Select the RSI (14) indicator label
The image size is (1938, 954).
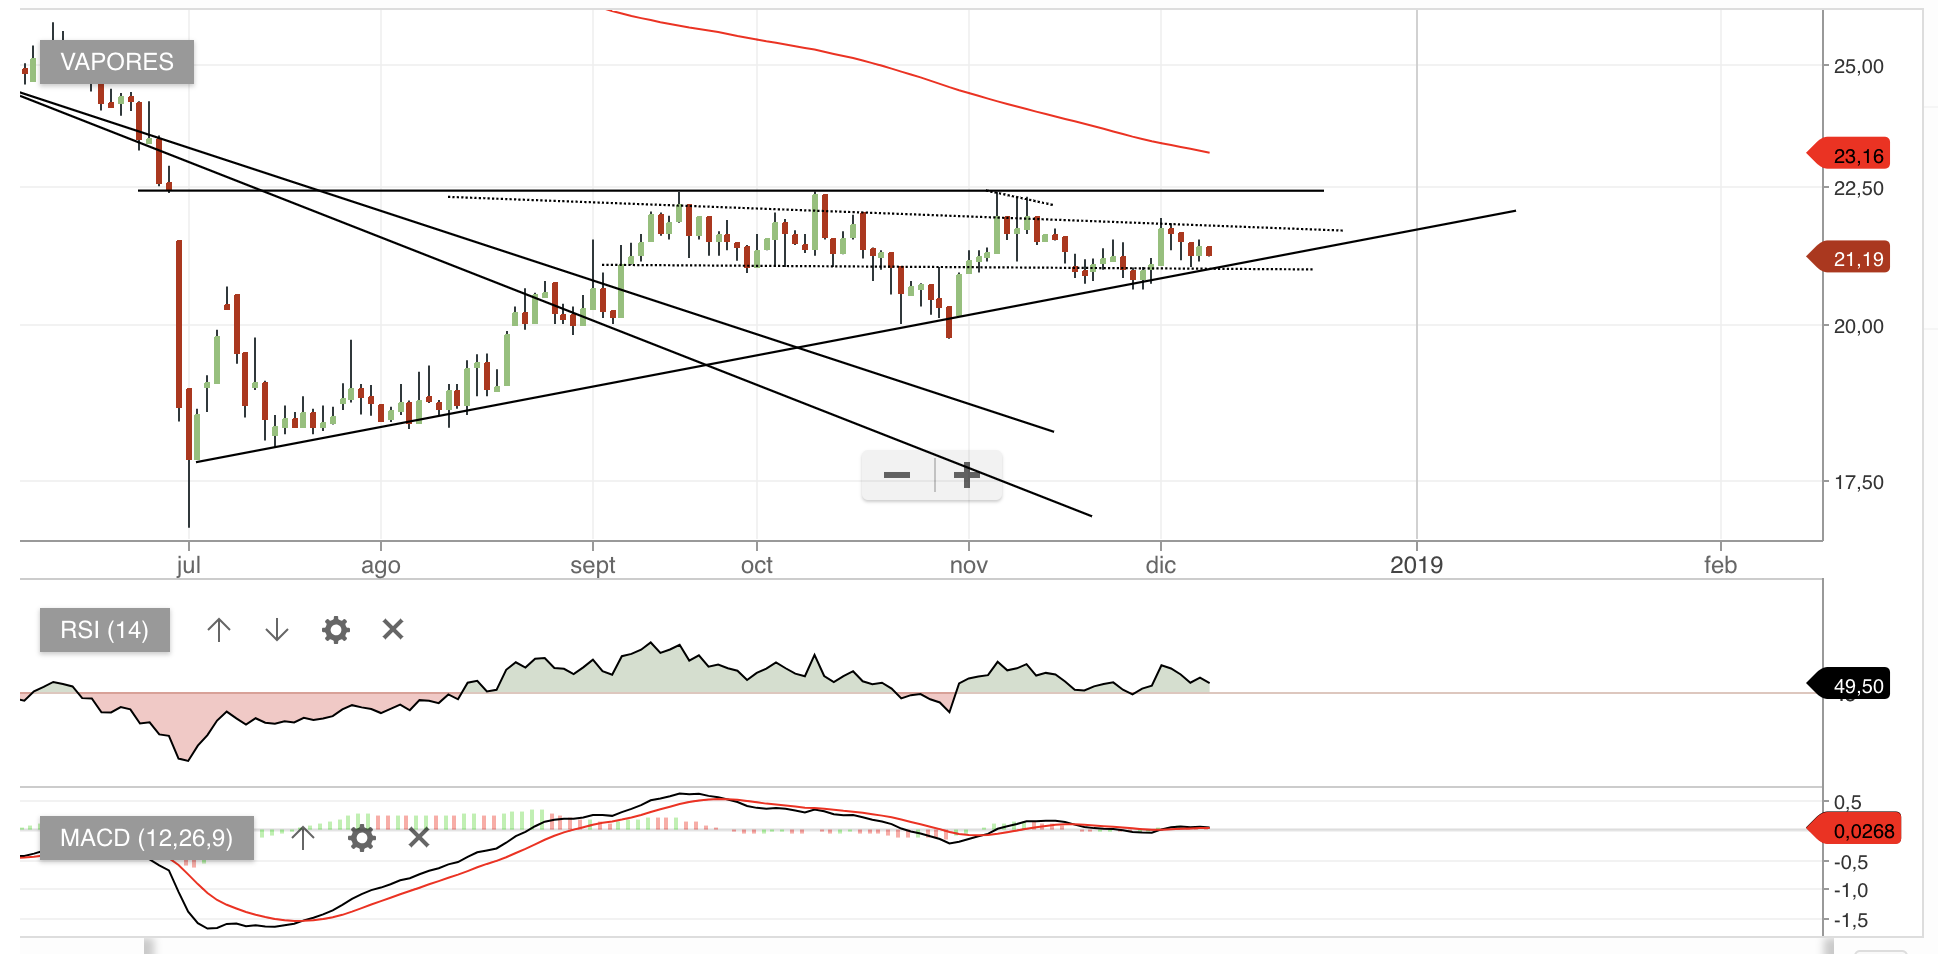[x=105, y=630]
